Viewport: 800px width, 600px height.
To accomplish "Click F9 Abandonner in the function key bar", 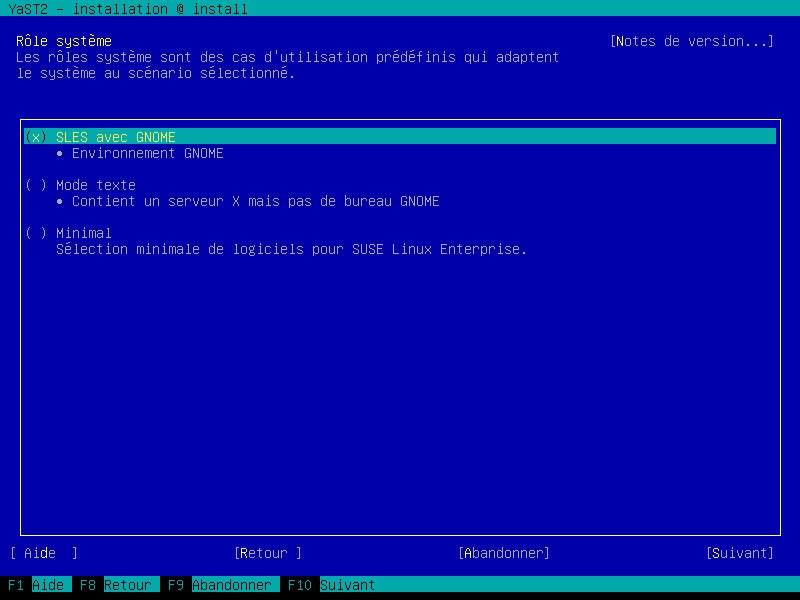I will coord(220,585).
